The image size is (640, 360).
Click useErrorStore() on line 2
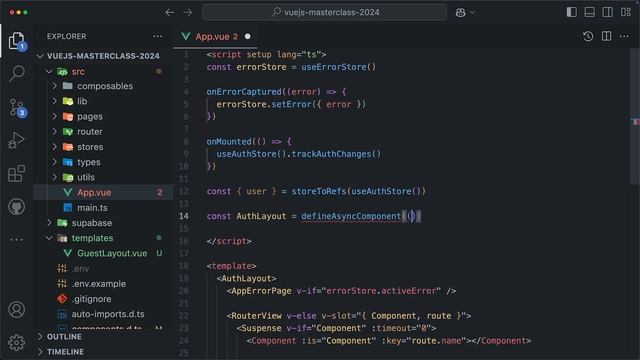338,67
